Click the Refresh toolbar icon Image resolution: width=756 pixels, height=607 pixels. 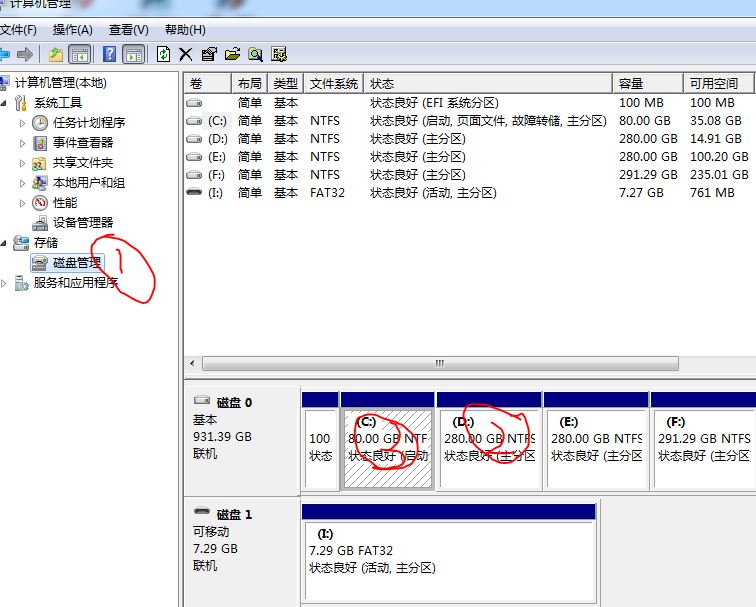[163, 54]
